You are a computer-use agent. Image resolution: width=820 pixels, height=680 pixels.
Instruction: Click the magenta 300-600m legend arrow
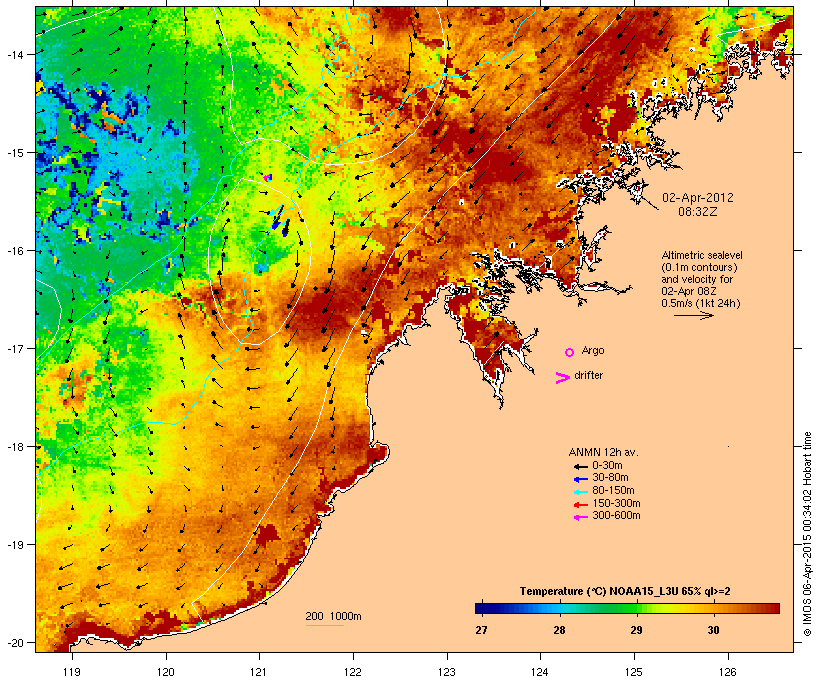tap(580, 517)
